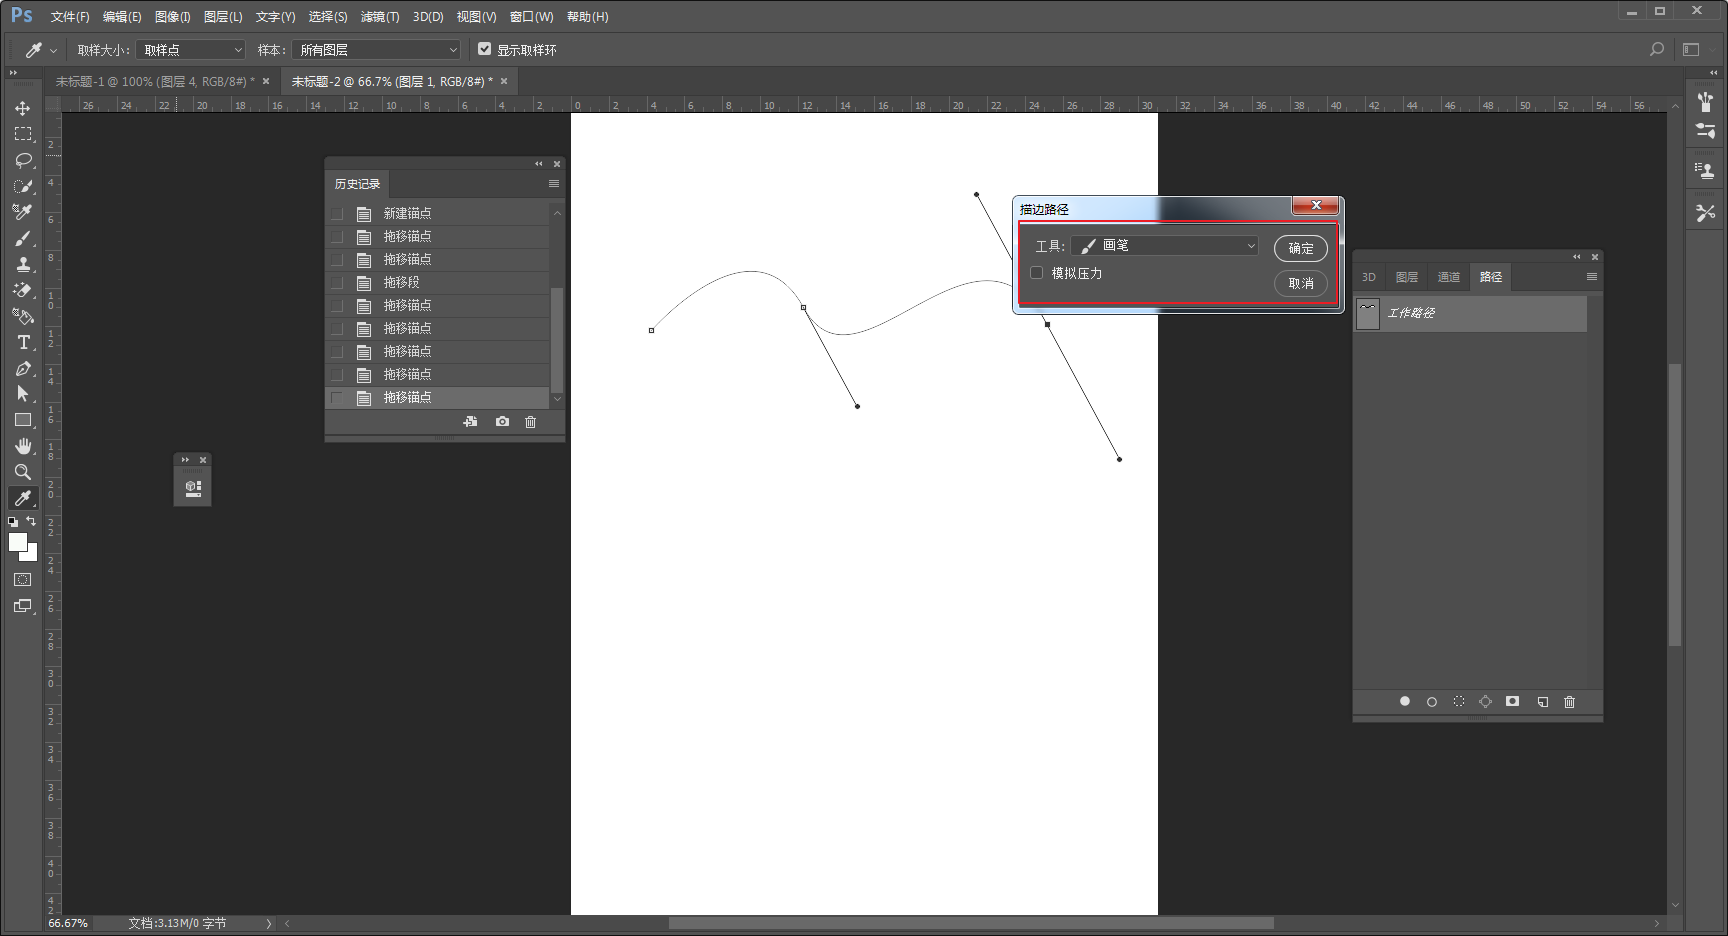Select the 拖移段 history state
The width and height of the screenshot is (1728, 936).
click(438, 283)
